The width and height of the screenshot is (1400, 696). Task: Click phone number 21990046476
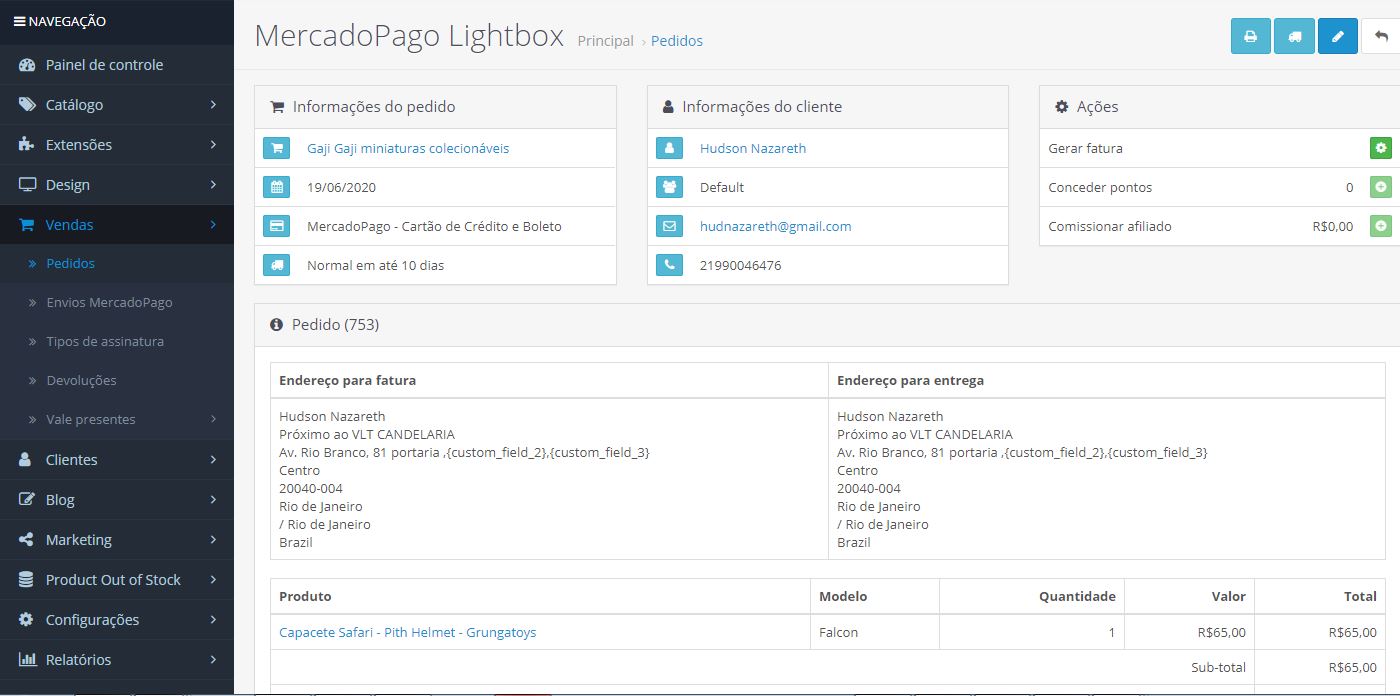coord(741,265)
